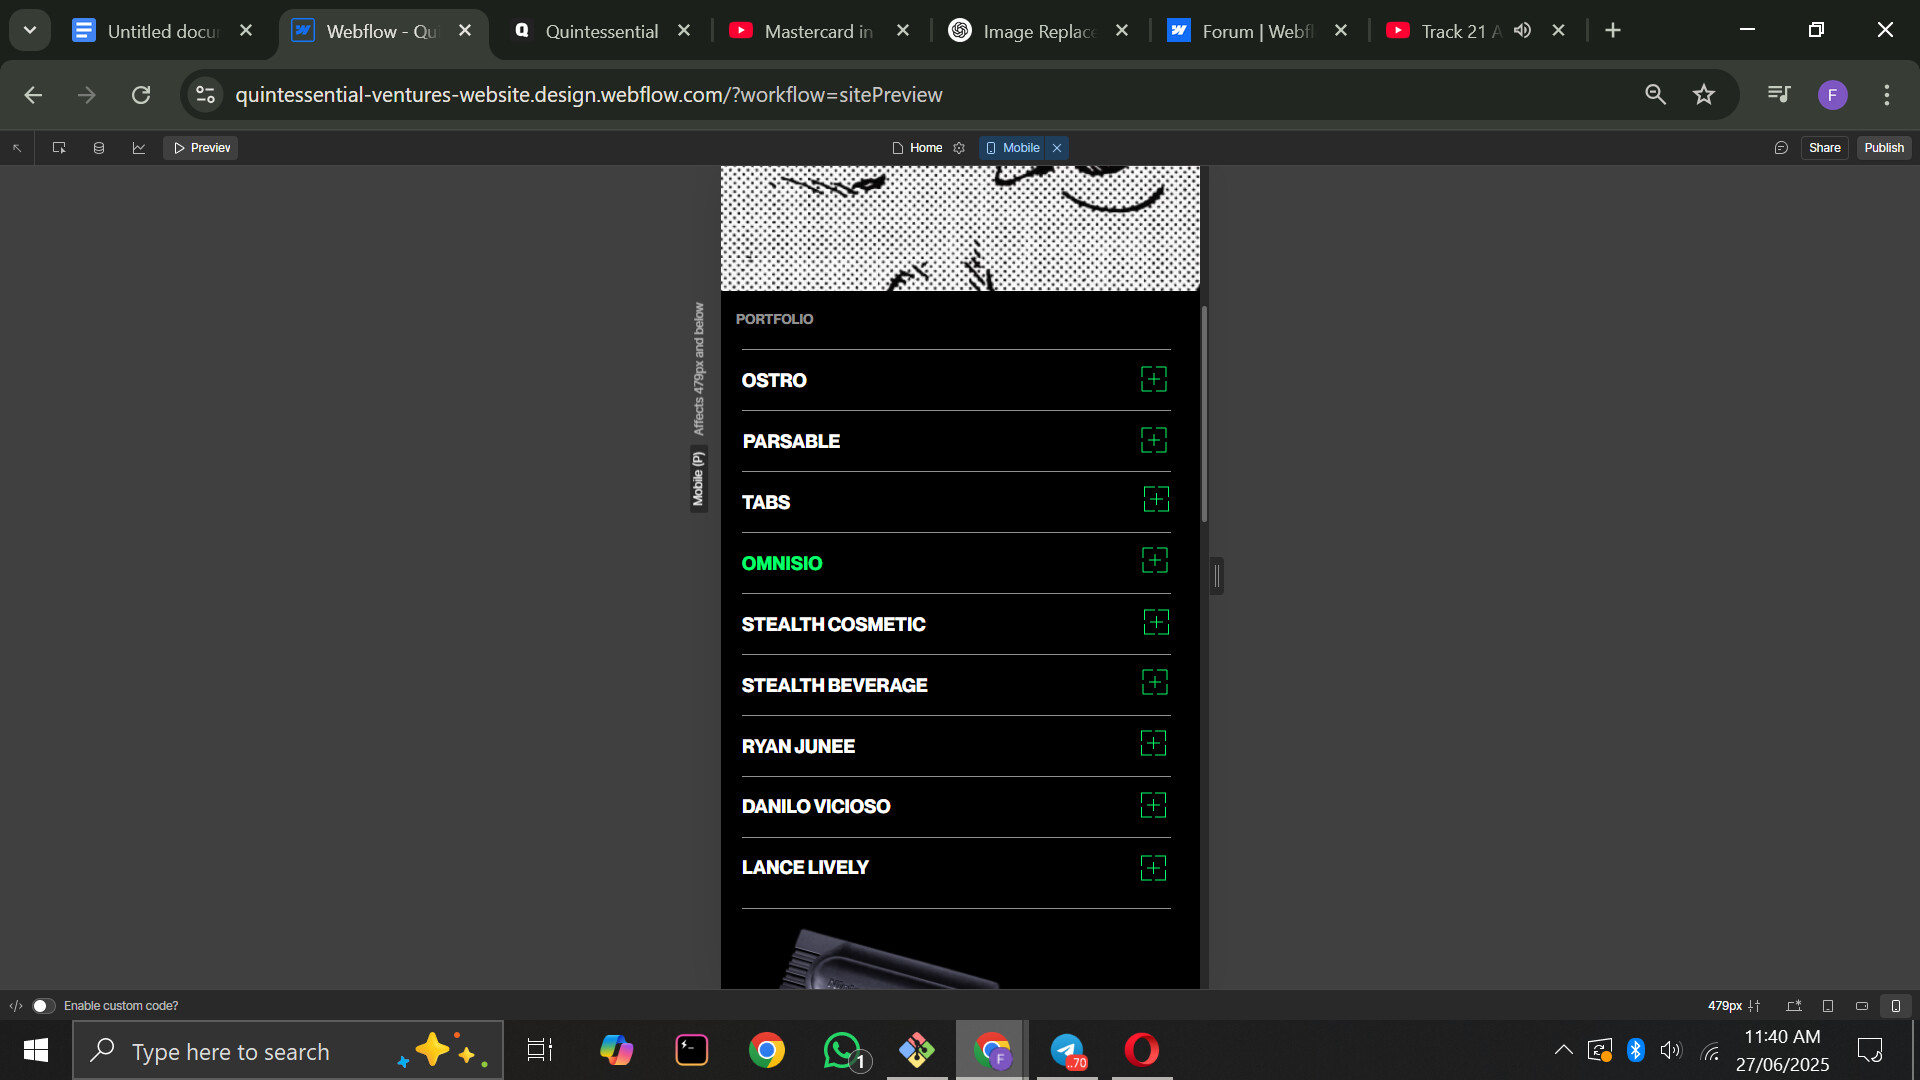This screenshot has height=1080, width=1920.
Task: Open the analytics chart icon
Action: [139, 148]
